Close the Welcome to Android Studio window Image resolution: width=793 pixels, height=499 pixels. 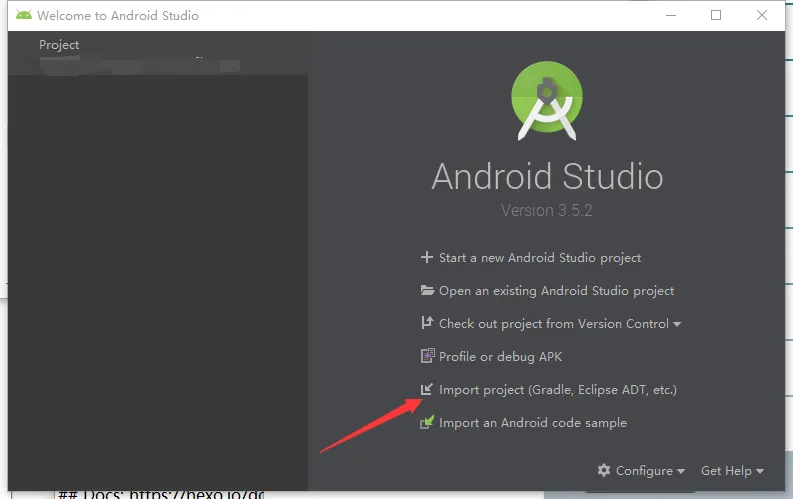(x=762, y=16)
